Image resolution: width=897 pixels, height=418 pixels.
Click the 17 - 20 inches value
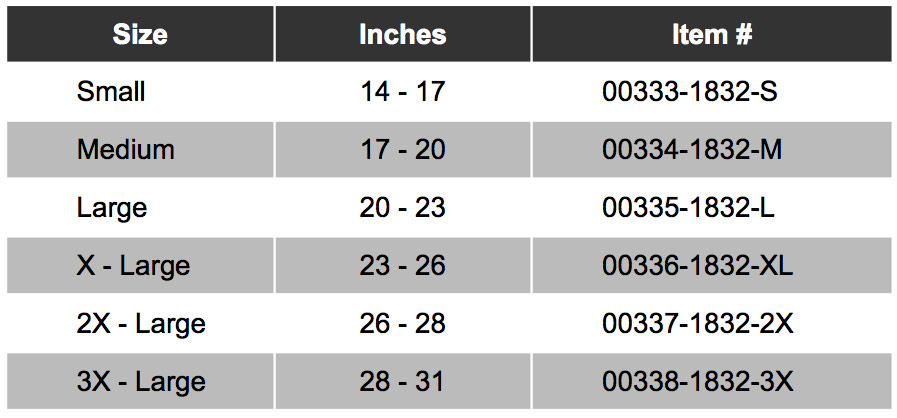pyautogui.click(x=403, y=150)
